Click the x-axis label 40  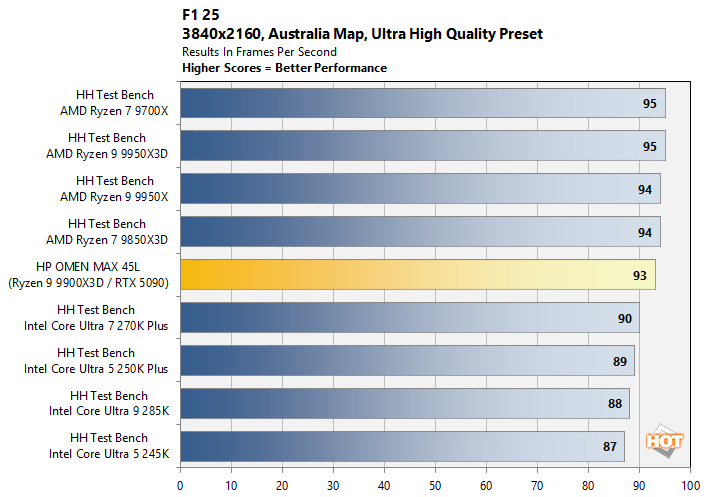[x=384, y=486]
